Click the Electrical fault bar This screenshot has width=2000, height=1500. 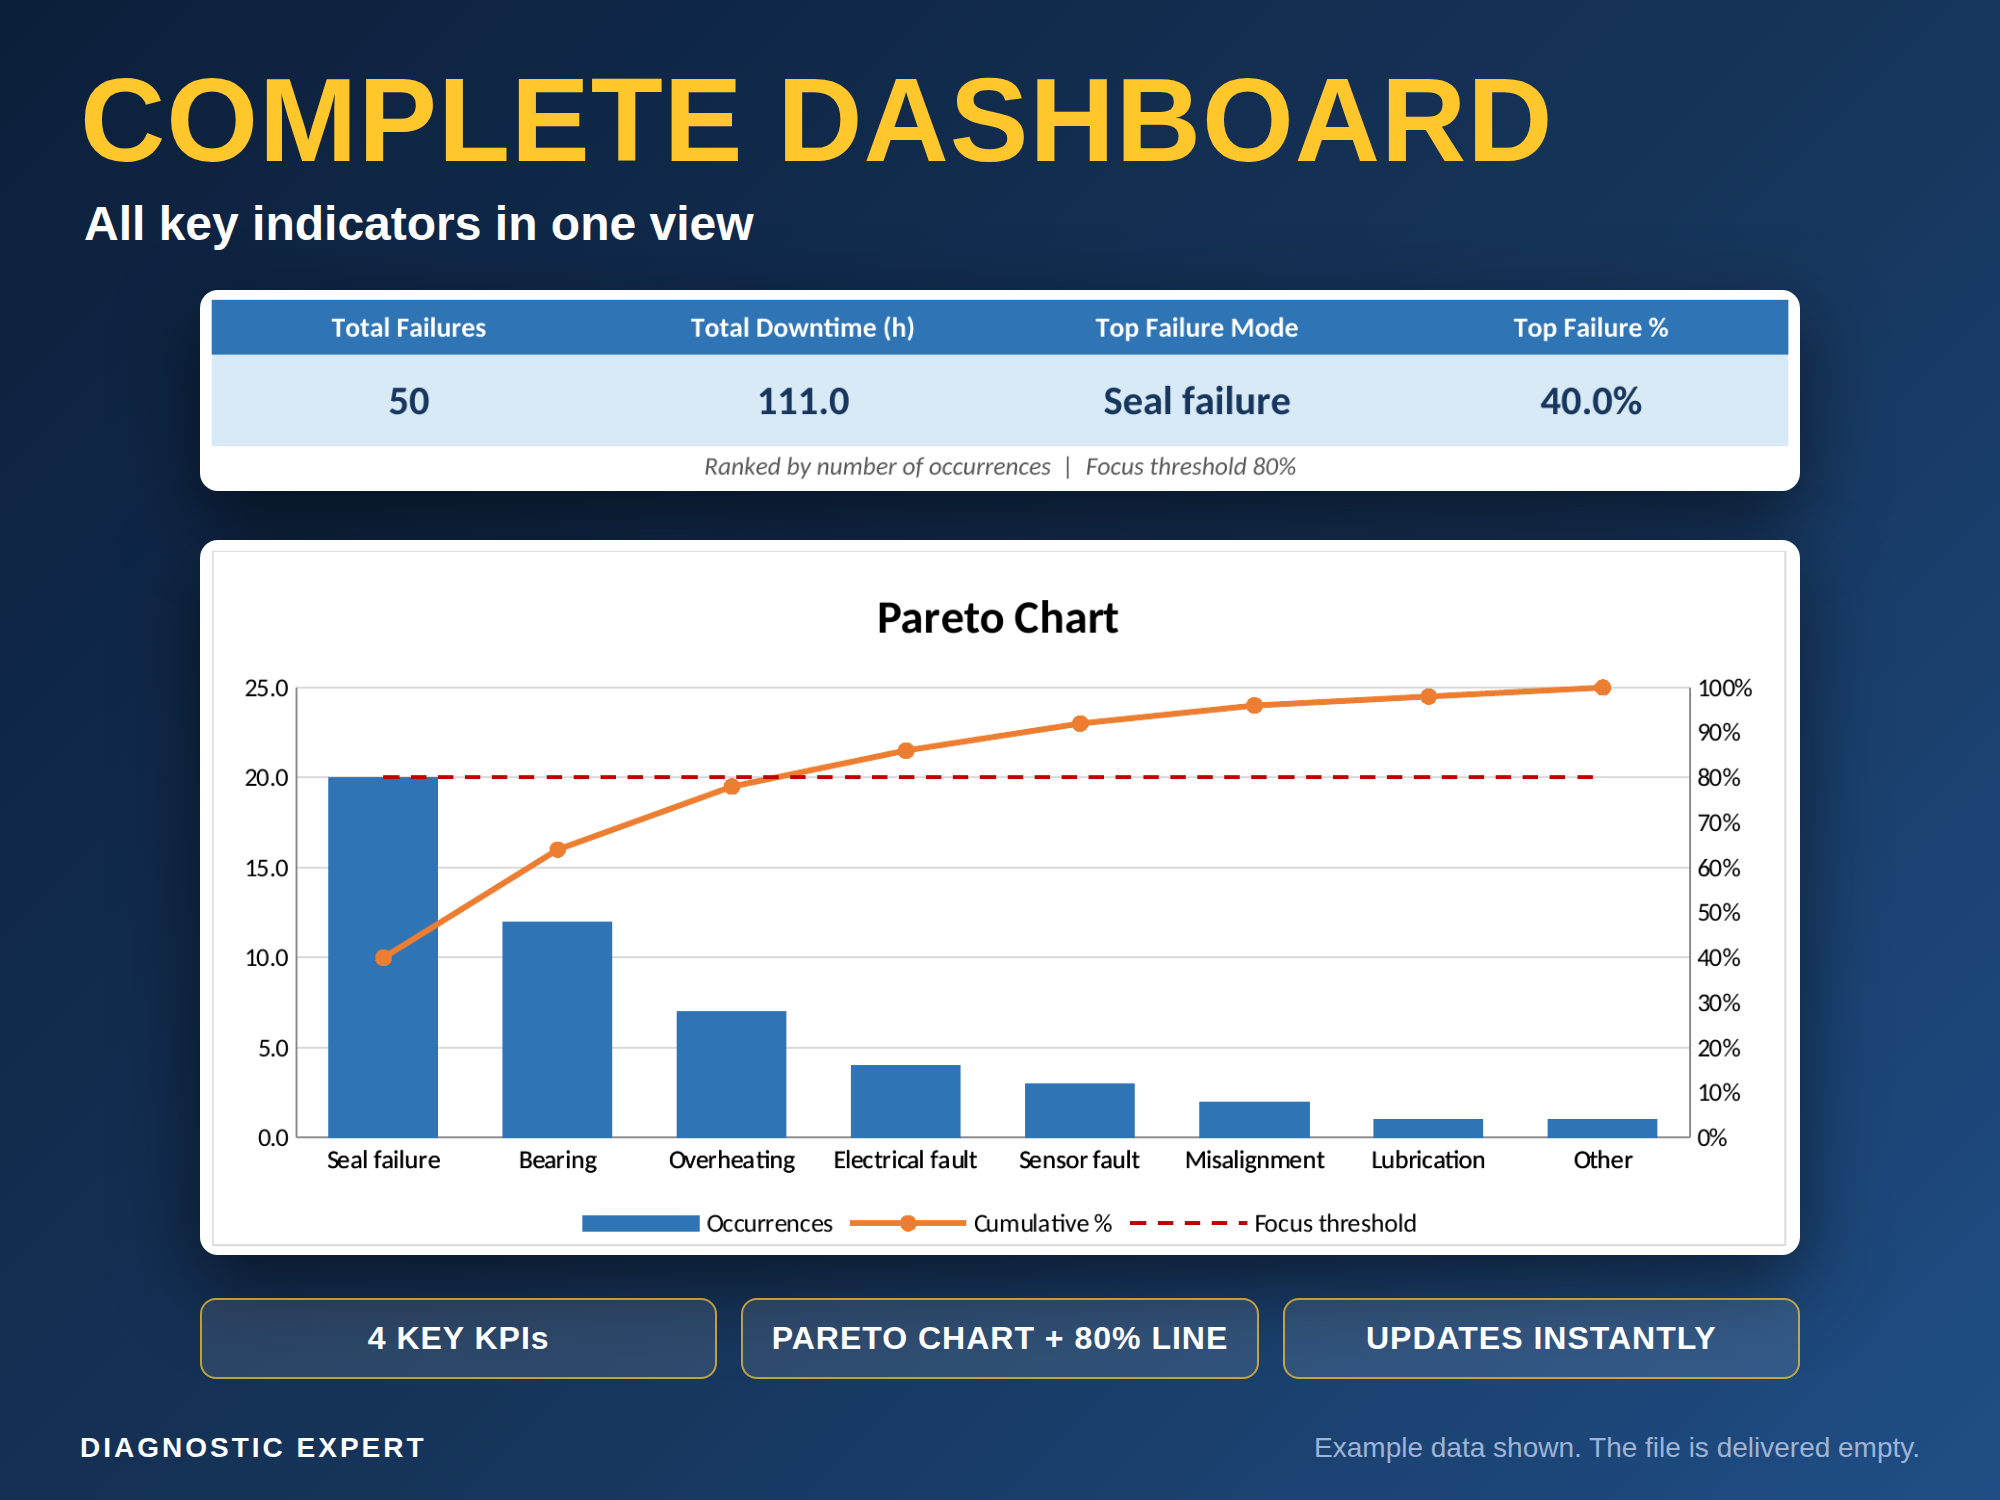click(x=905, y=1101)
